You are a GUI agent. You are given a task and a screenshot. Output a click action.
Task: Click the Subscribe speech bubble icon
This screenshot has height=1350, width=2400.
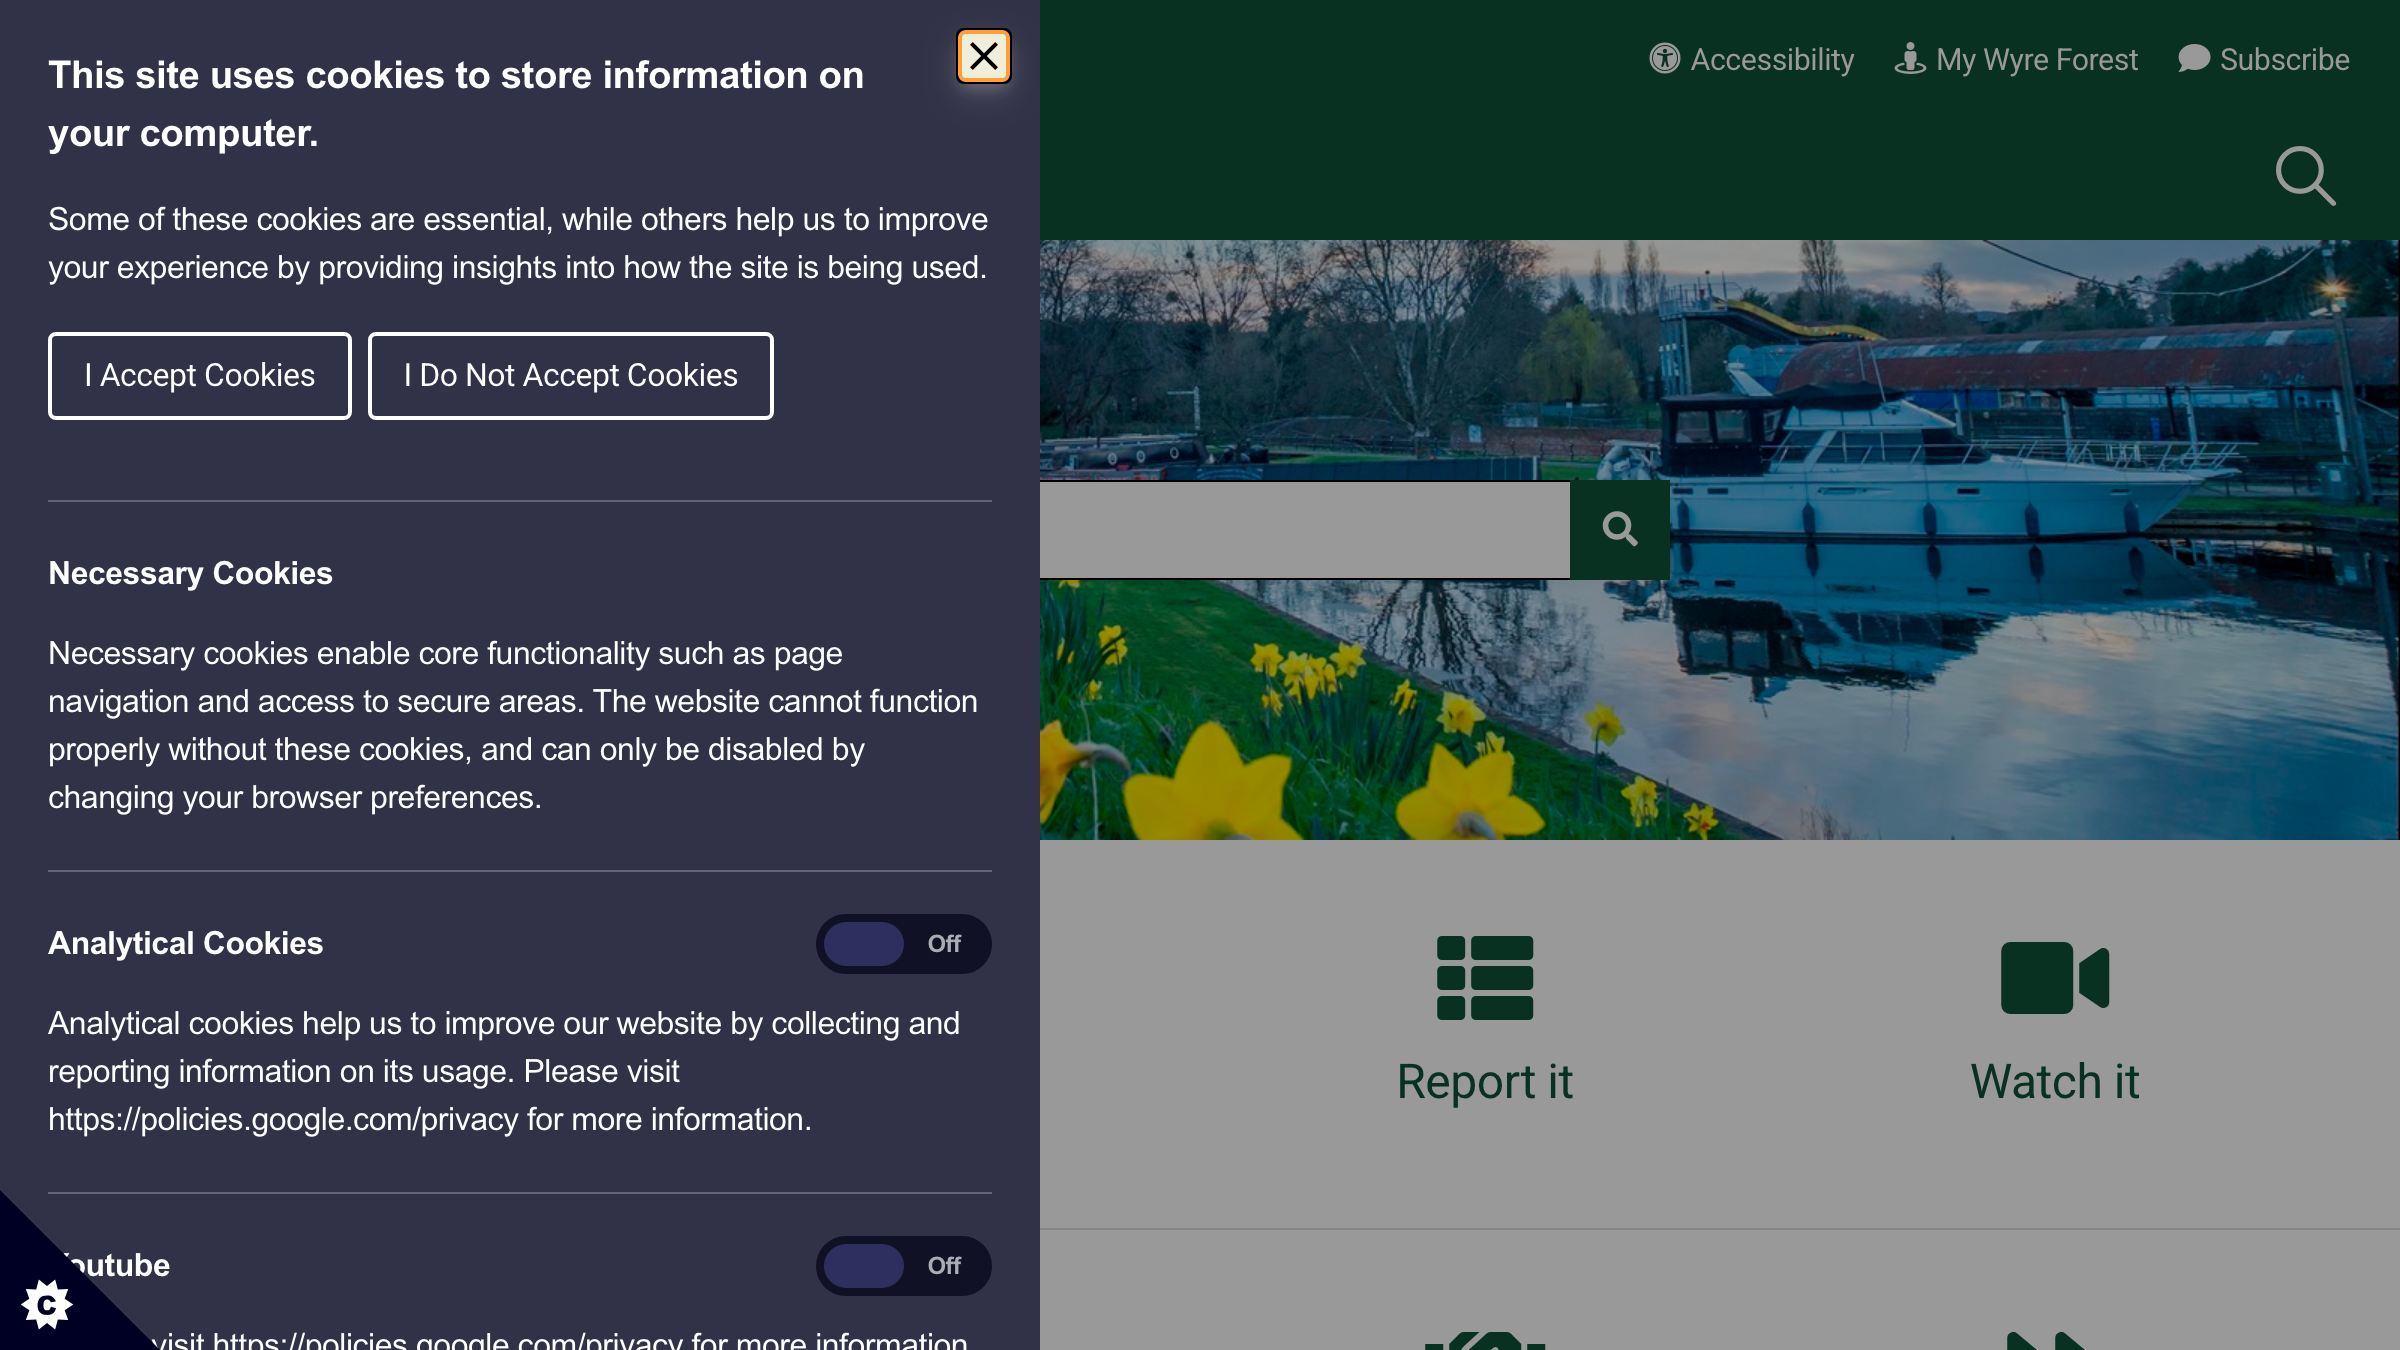(2193, 59)
